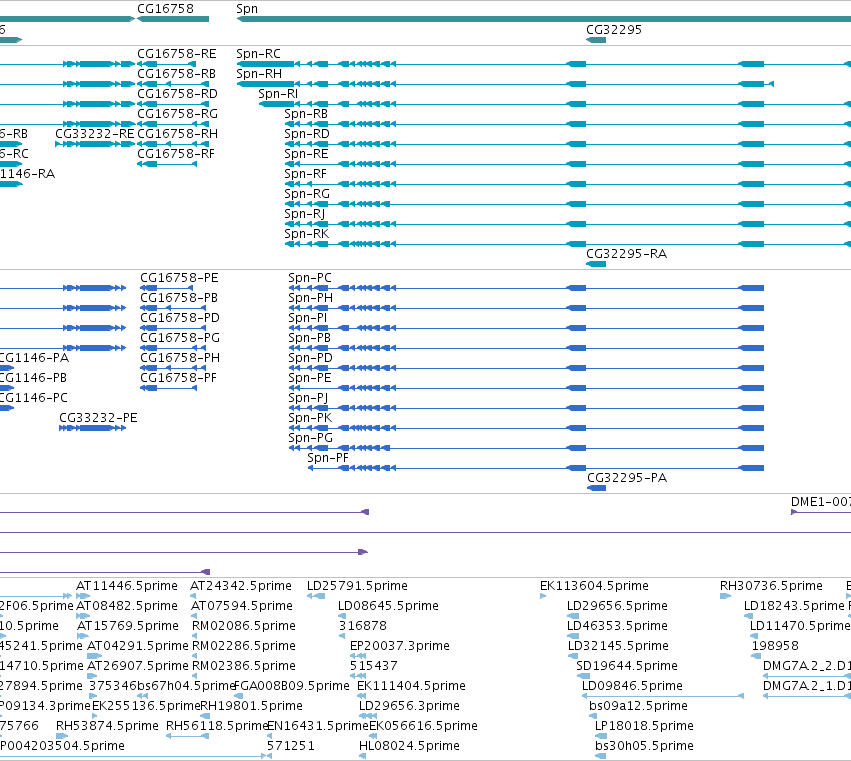Viewport: 851px width, 761px height.
Task: Open transcript Spn-RH label
Action: pyautogui.click(x=259, y=74)
